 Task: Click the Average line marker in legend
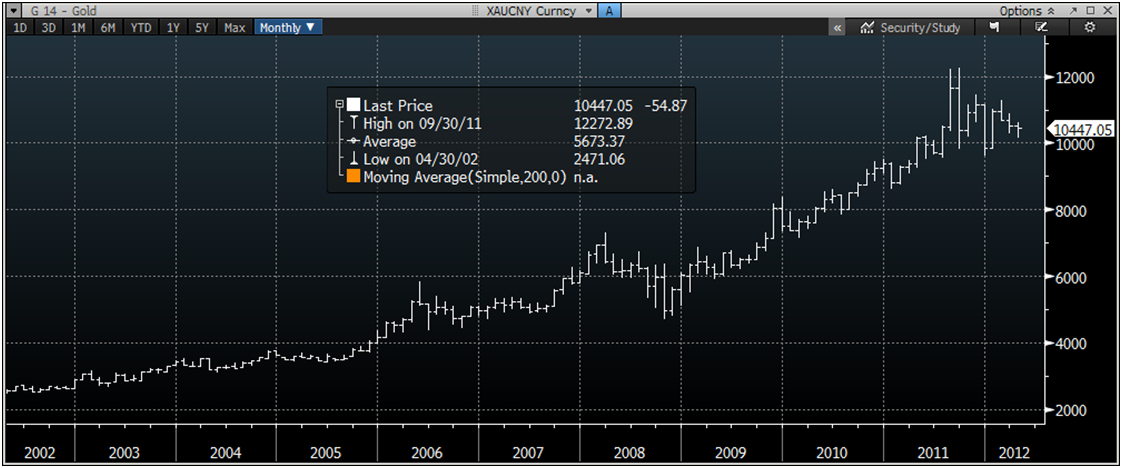353,142
